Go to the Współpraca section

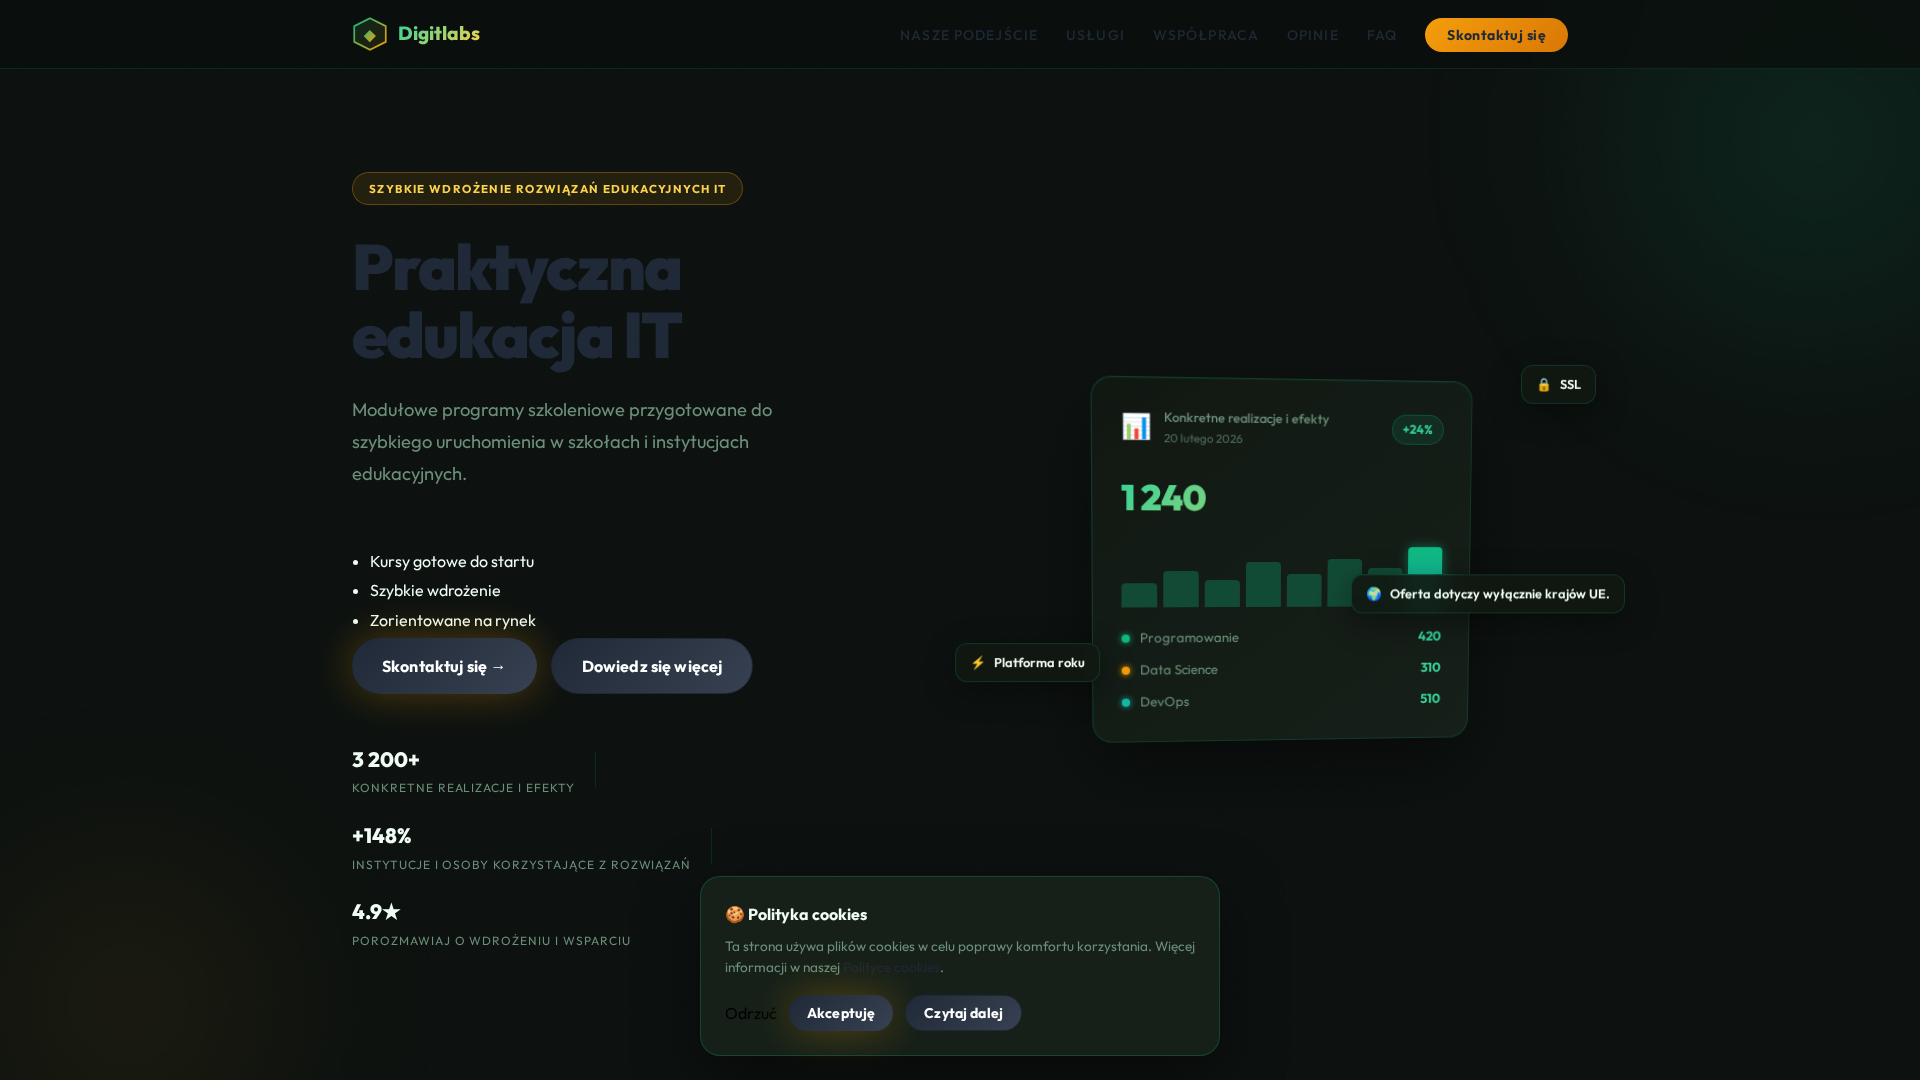click(1205, 35)
